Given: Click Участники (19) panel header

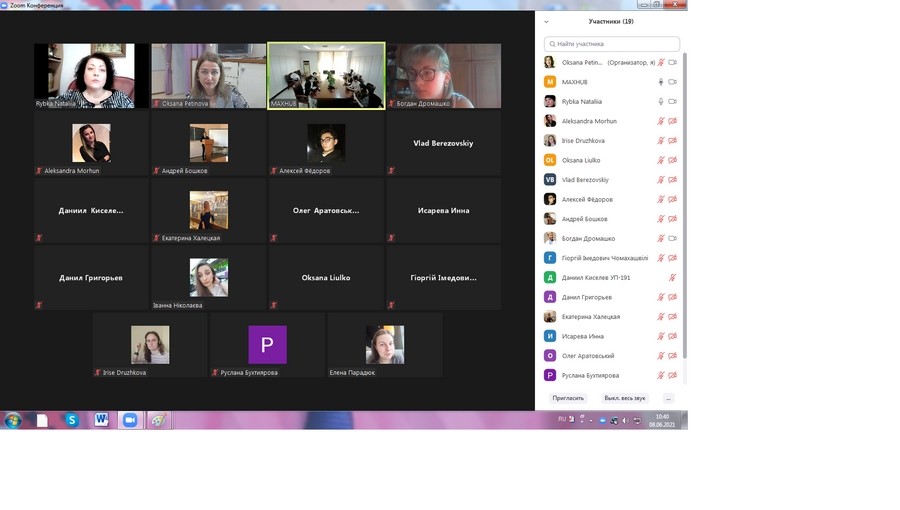Looking at the screenshot, I should pyautogui.click(x=611, y=22).
